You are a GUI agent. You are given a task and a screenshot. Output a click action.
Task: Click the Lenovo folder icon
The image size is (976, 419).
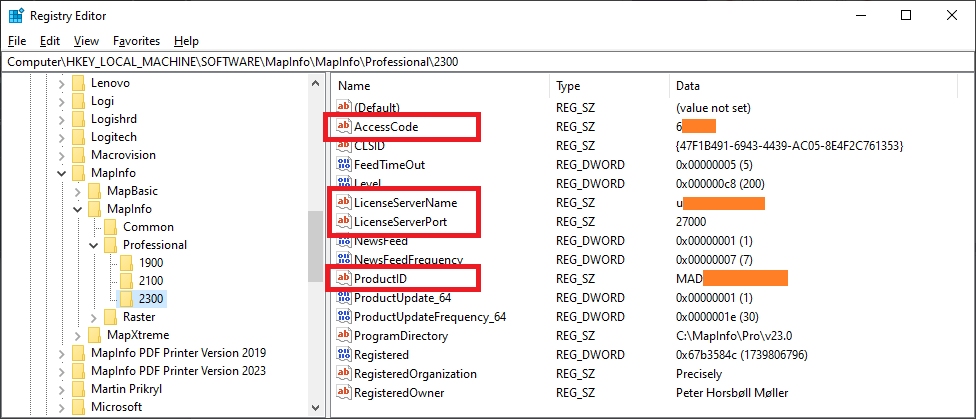[x=78, y=83]
